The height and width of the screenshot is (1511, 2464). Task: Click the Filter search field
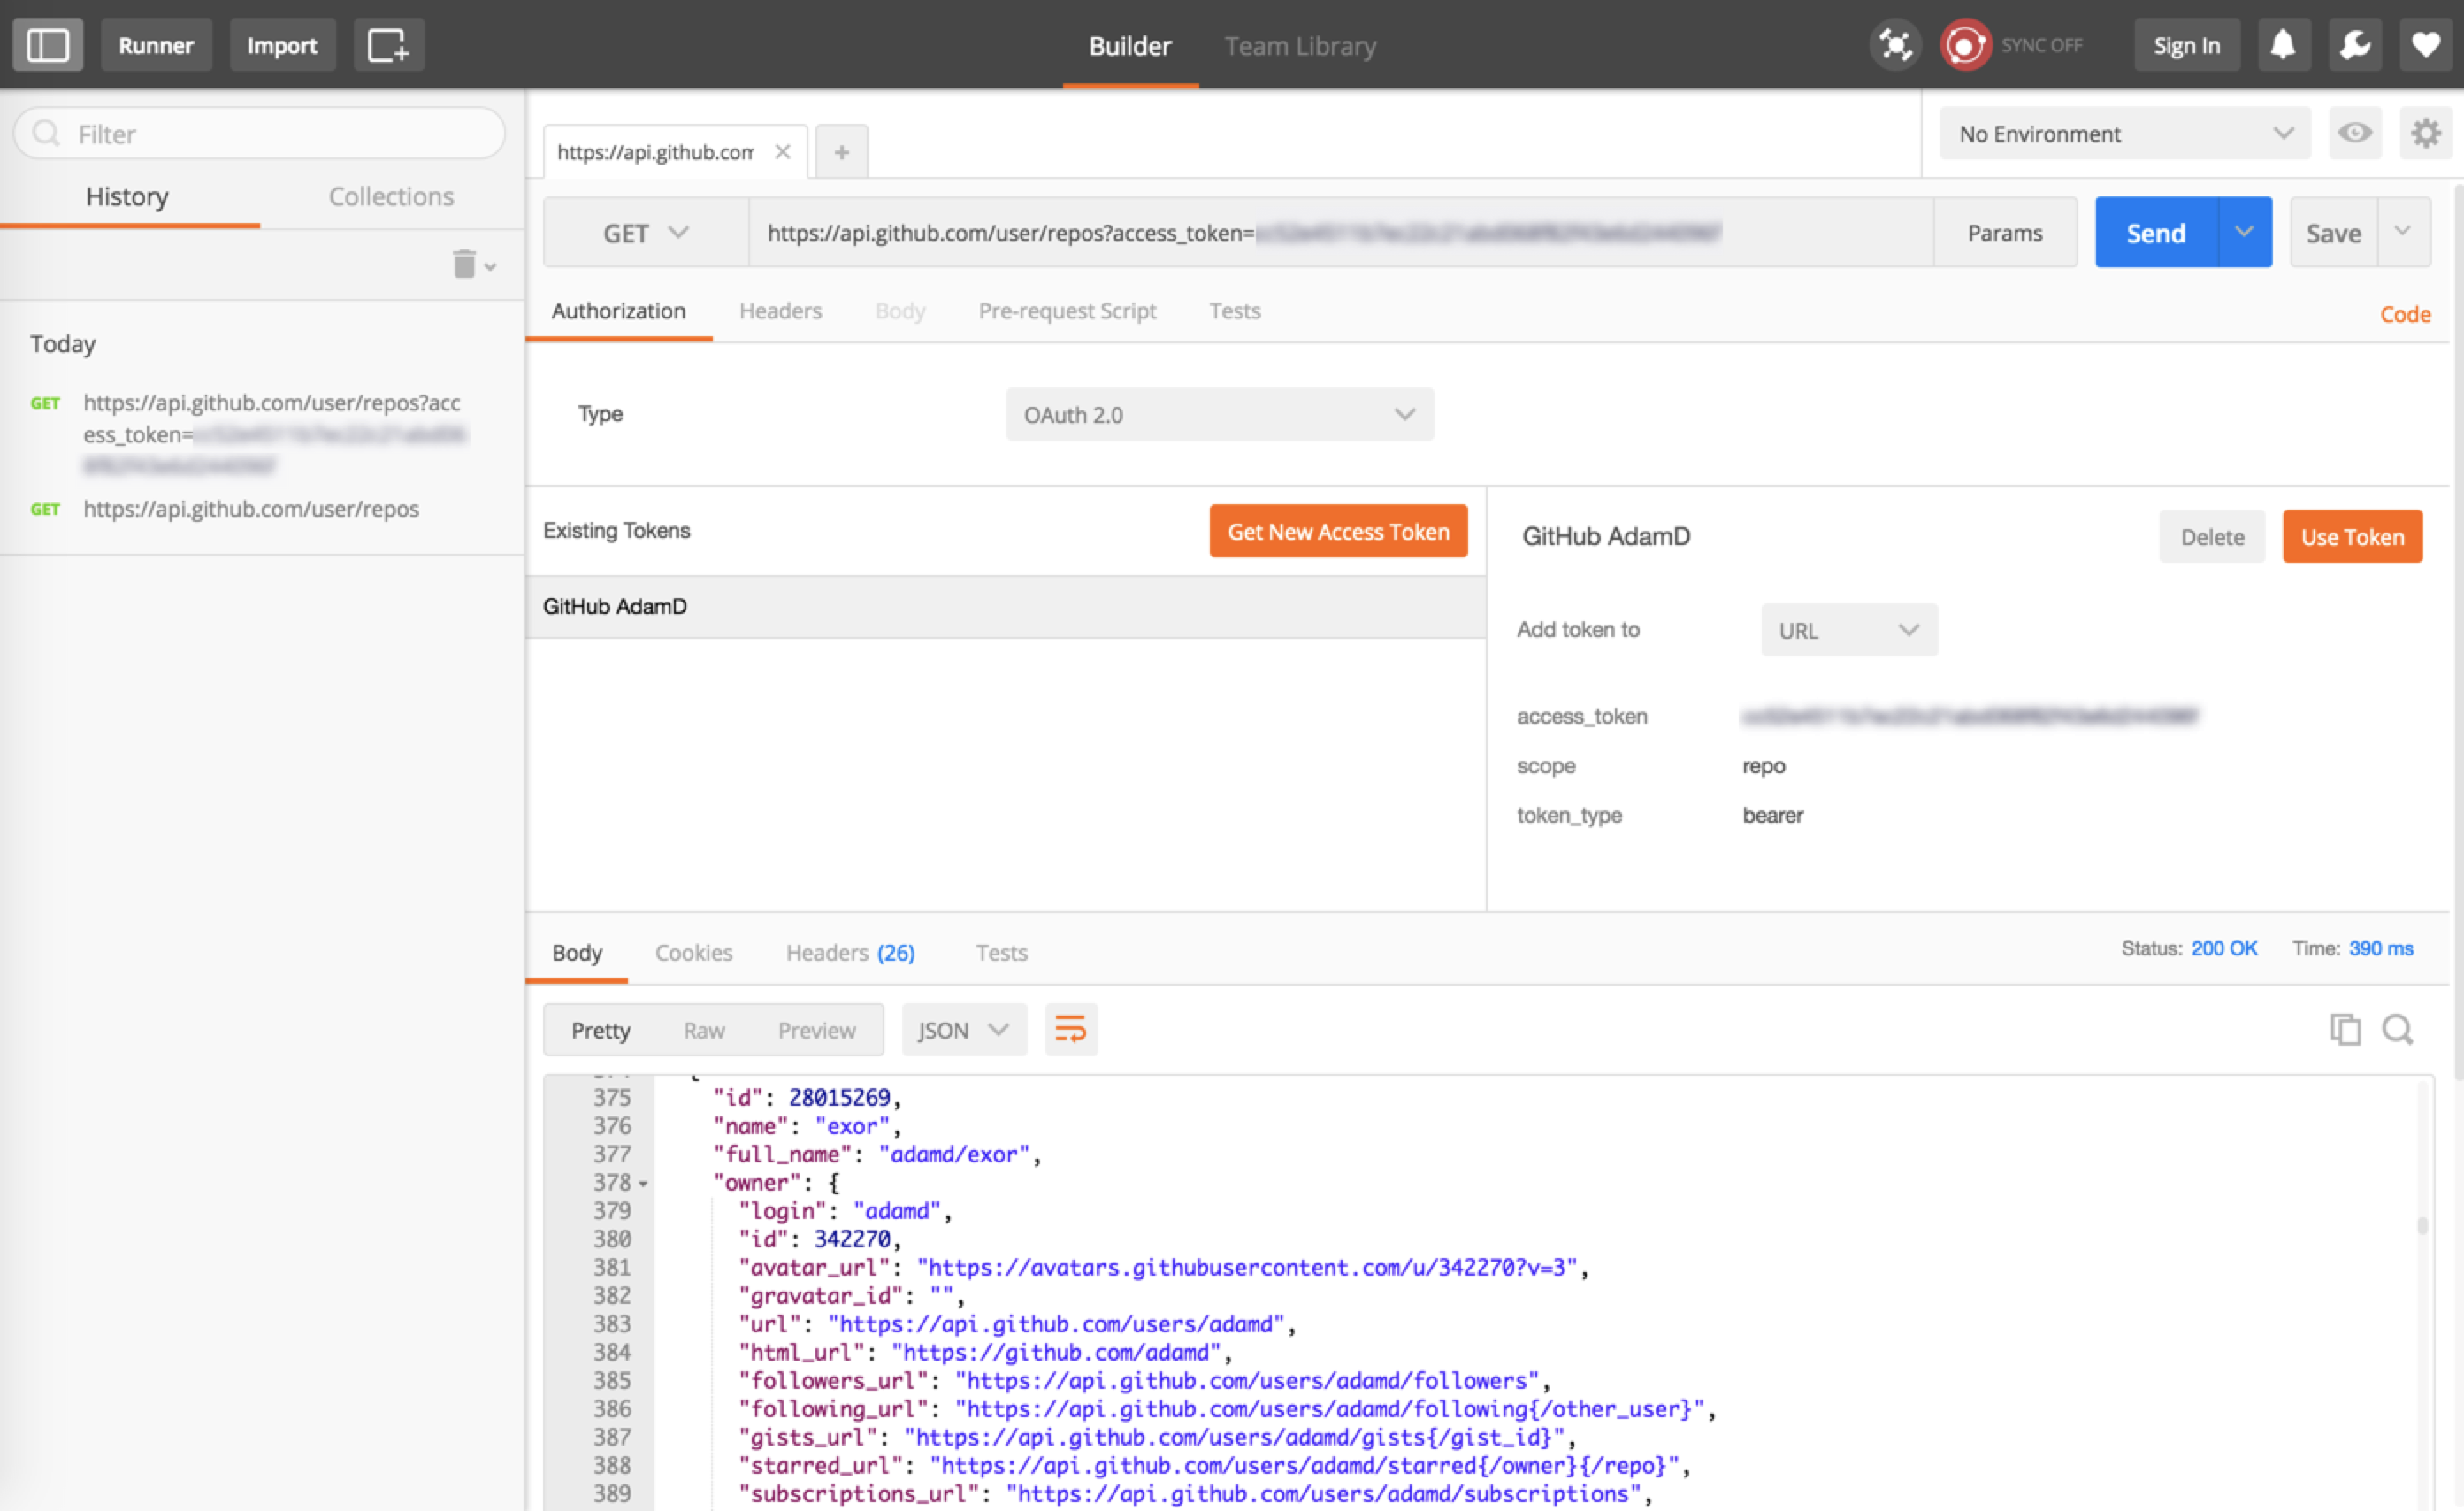pyautogui.click(x=260, y=133)
